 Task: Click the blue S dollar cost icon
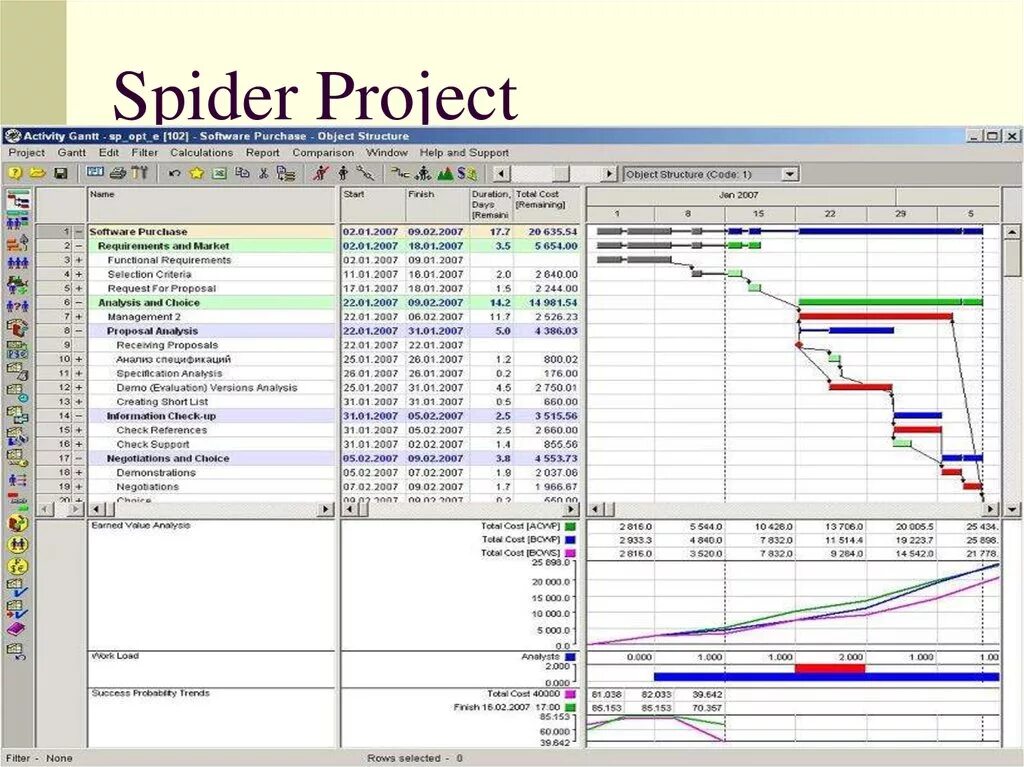[466, 173]
